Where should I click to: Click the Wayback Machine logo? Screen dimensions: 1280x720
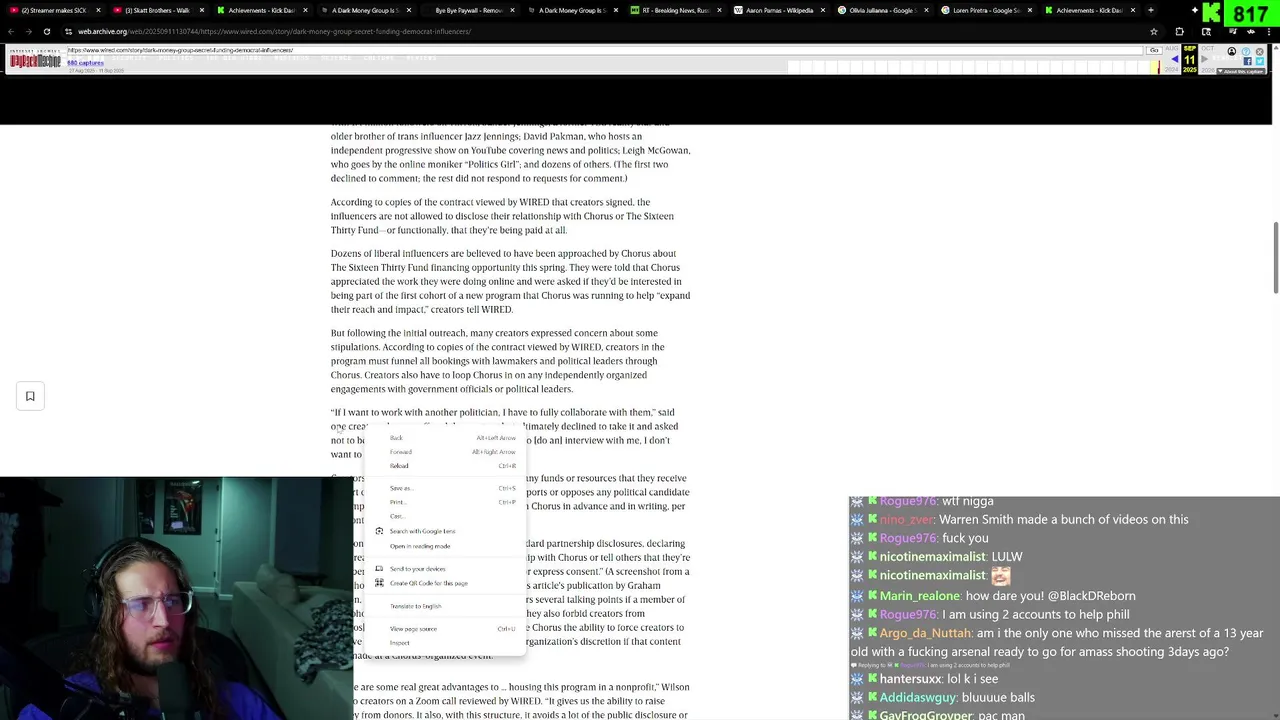point(35,61)
